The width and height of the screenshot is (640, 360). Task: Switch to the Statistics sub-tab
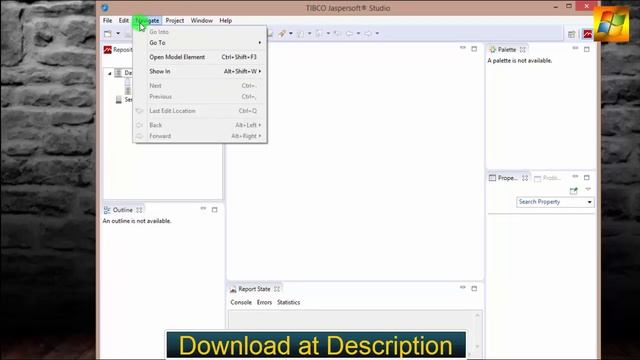[289, 302]
